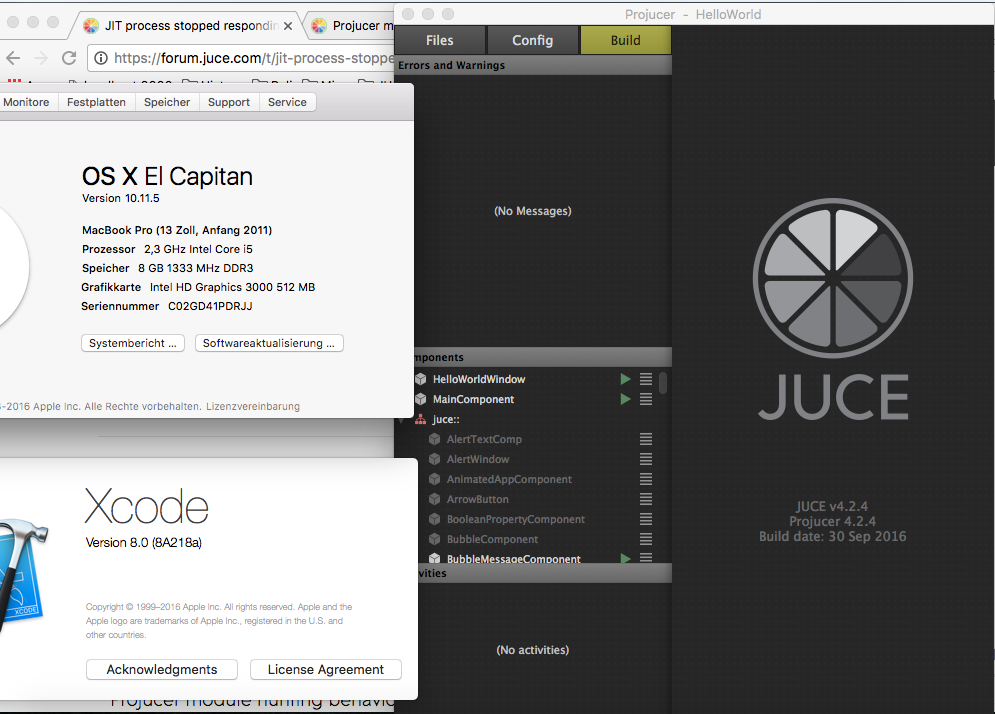995x714 pixels.
Task: Select the Build tab in Projucer
Action: (626, 40)
